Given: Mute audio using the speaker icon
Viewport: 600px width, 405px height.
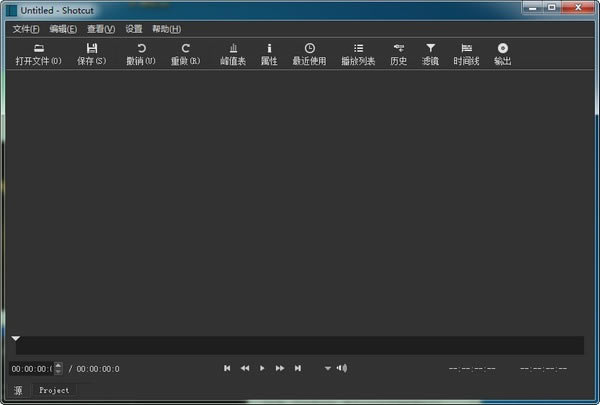Looking at the screenshot, I should pos(342,368).
